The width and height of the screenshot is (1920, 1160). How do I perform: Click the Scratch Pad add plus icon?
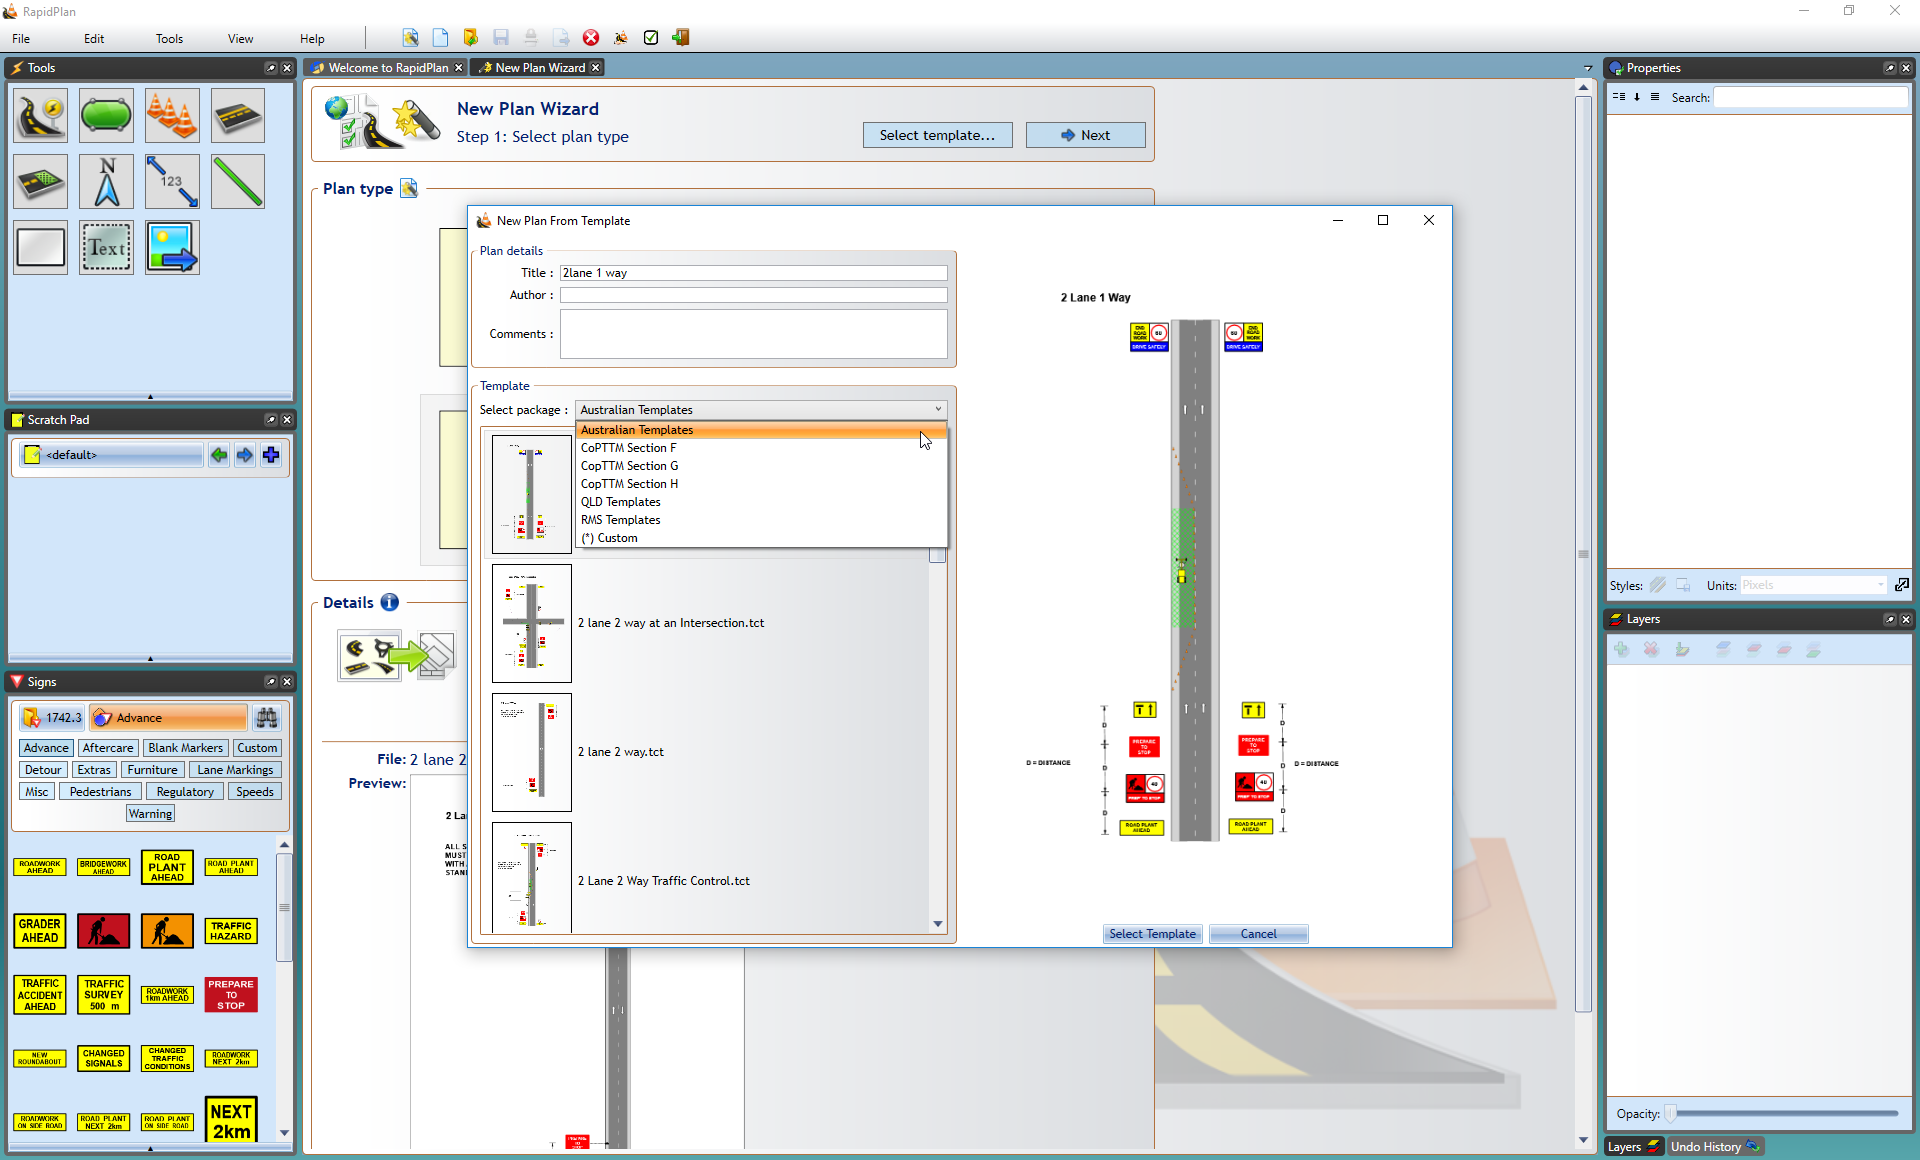point(271,455)
